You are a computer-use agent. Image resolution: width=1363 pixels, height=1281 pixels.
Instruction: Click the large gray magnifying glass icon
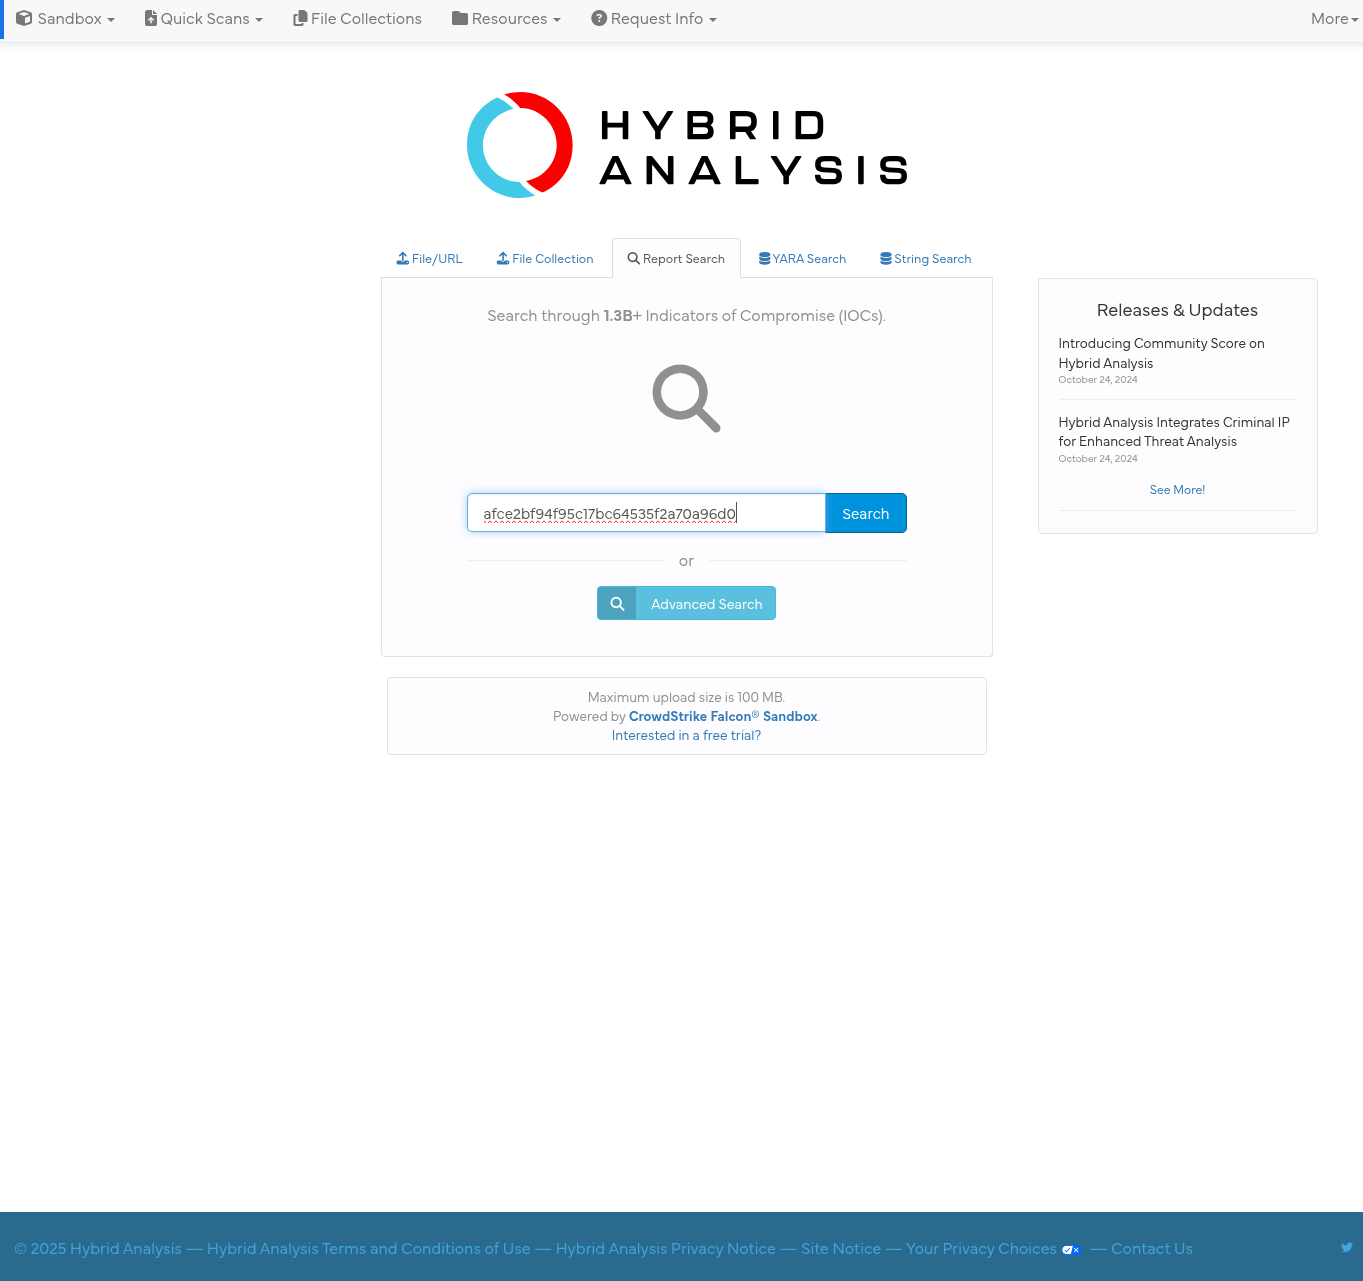[x=686, y=398]
